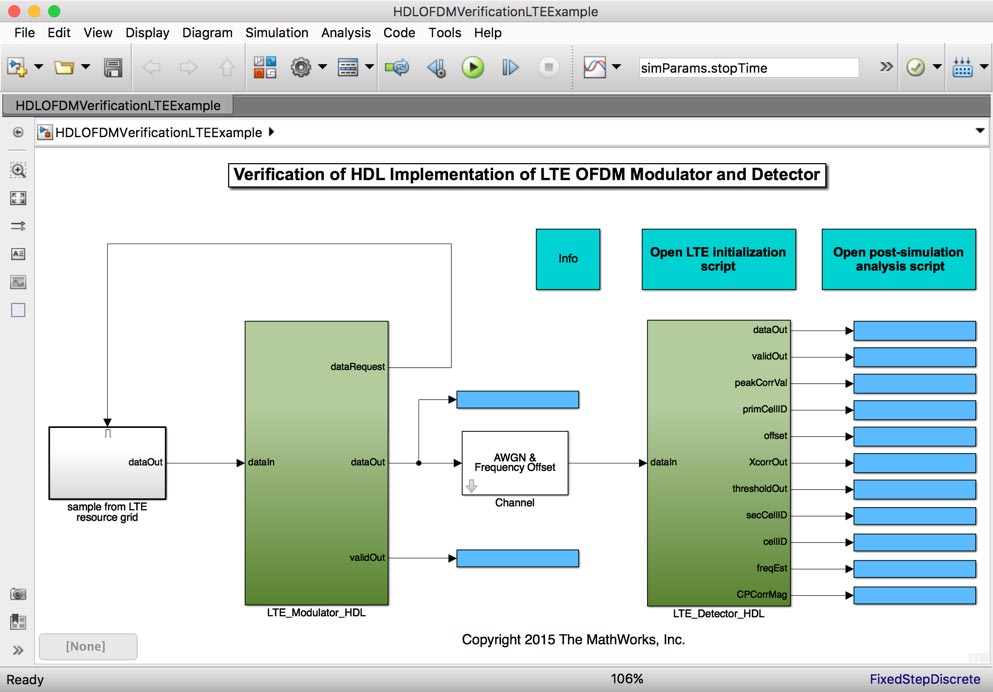Open the breadcrumb dropdown at the far right

pyautogui.click(x=979, y=131)
